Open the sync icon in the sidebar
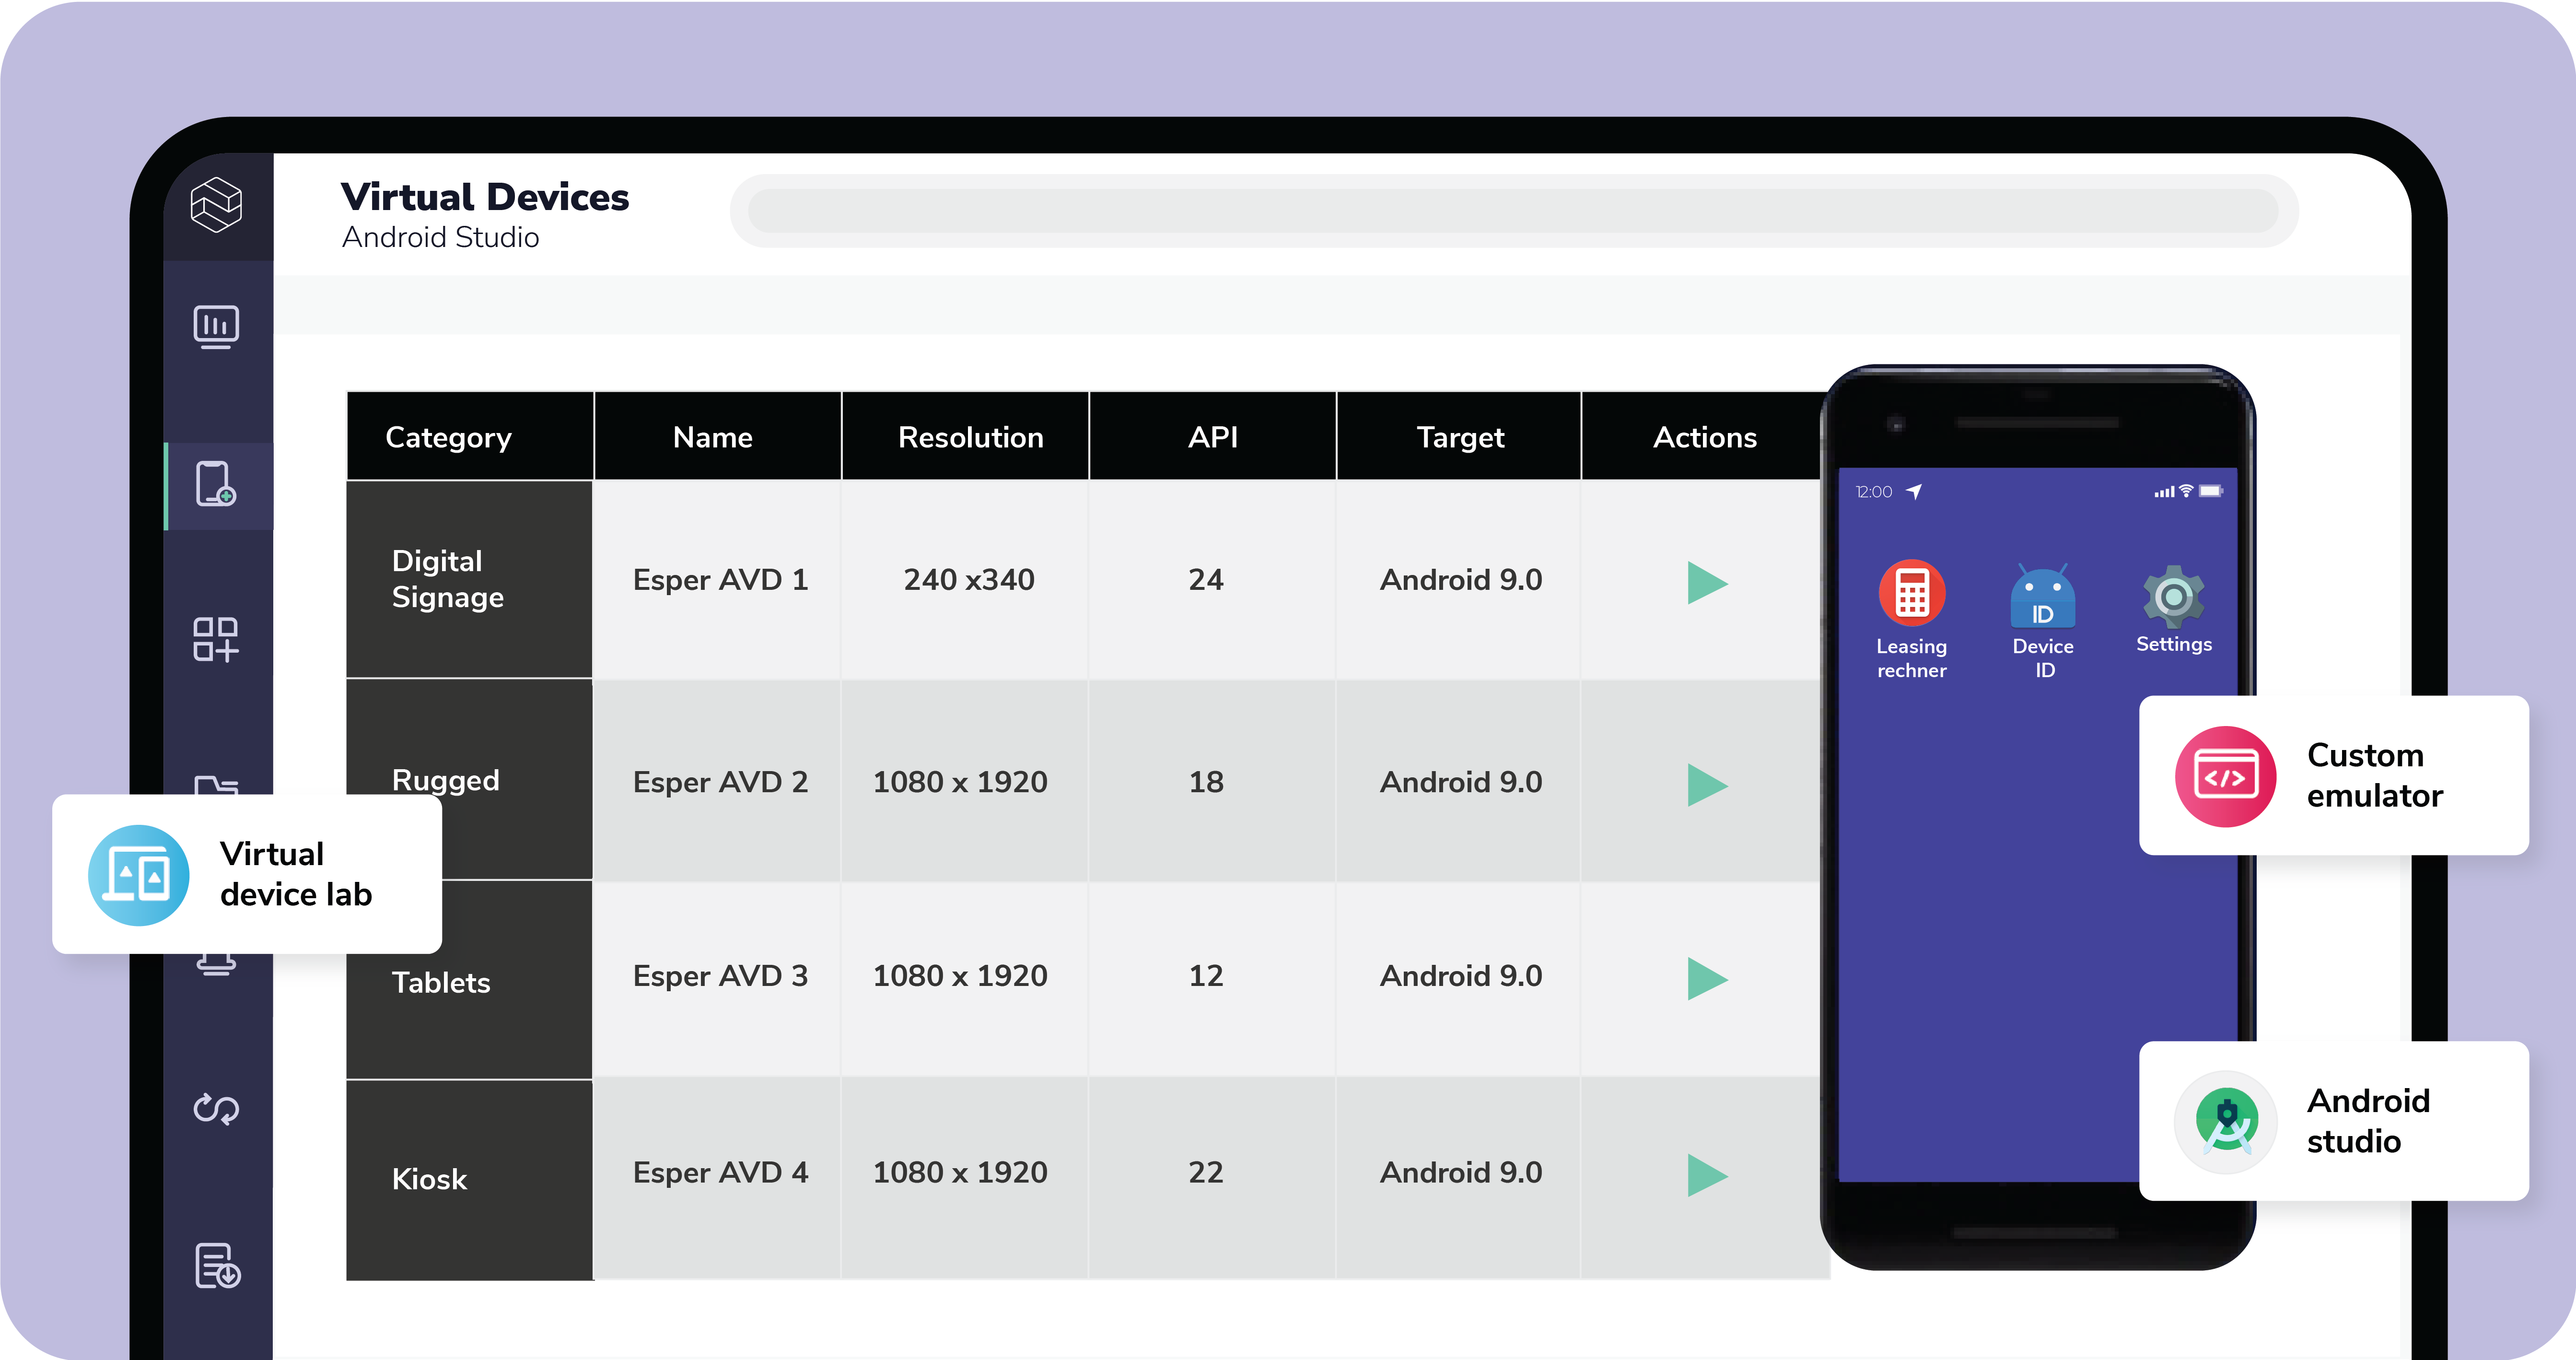This screenshot has height=1360, width=2576. (x=218, y=1109)
